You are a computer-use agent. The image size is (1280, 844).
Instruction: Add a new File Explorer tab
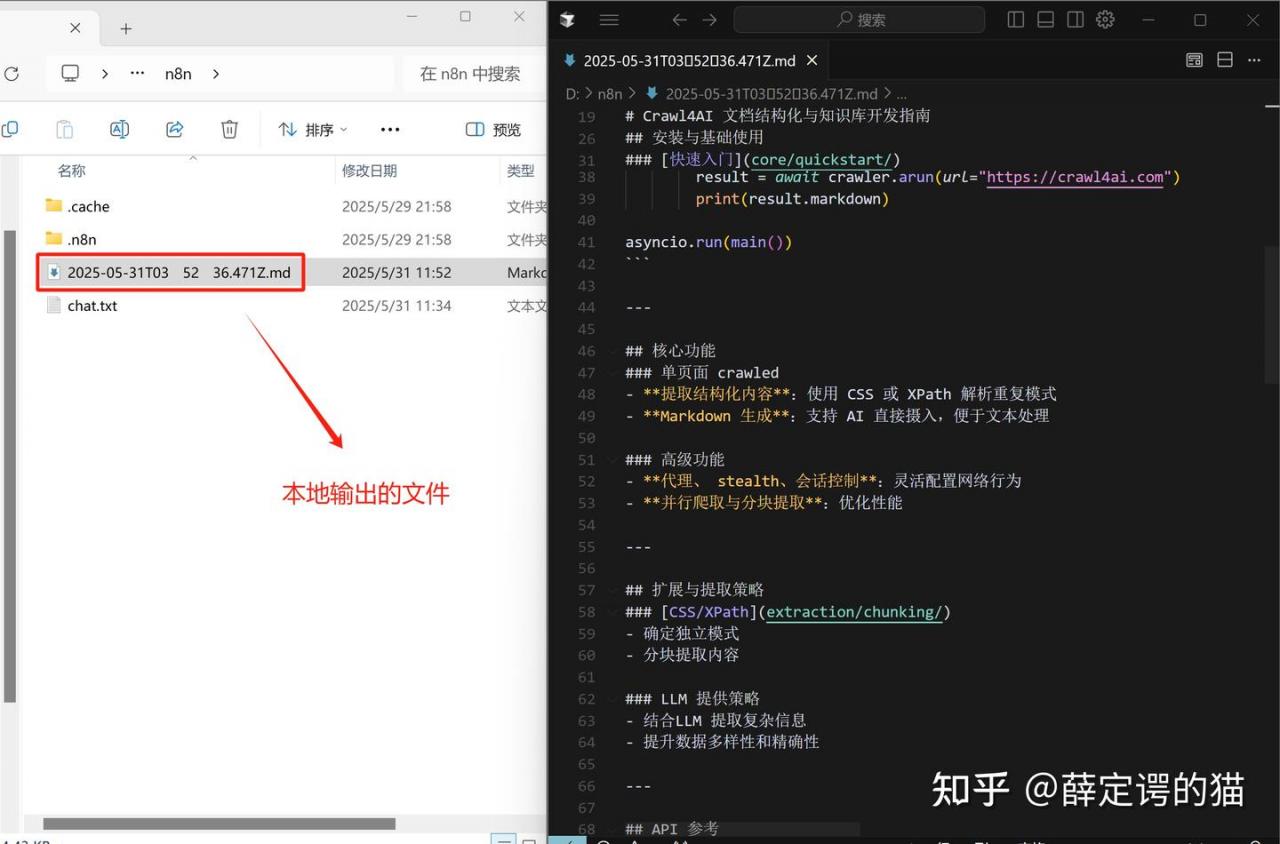tap(126, 29)
